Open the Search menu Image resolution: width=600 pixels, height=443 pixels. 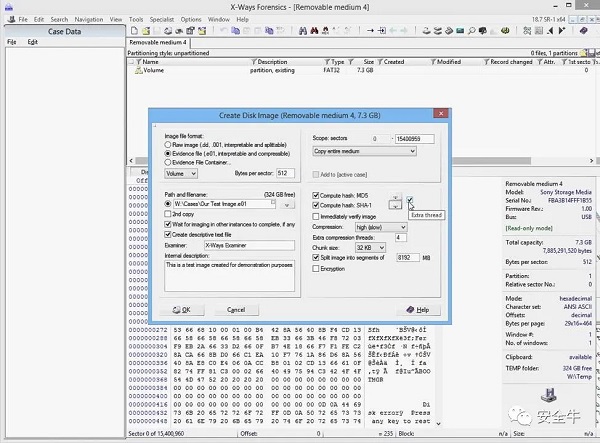[x=59, y=20]
